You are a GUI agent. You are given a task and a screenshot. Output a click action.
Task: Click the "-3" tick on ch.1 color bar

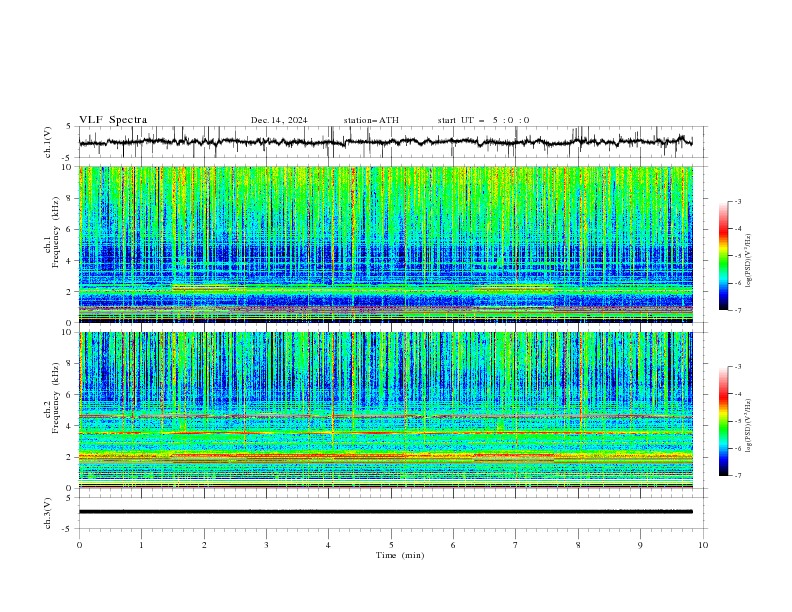(x=737, y=201)
